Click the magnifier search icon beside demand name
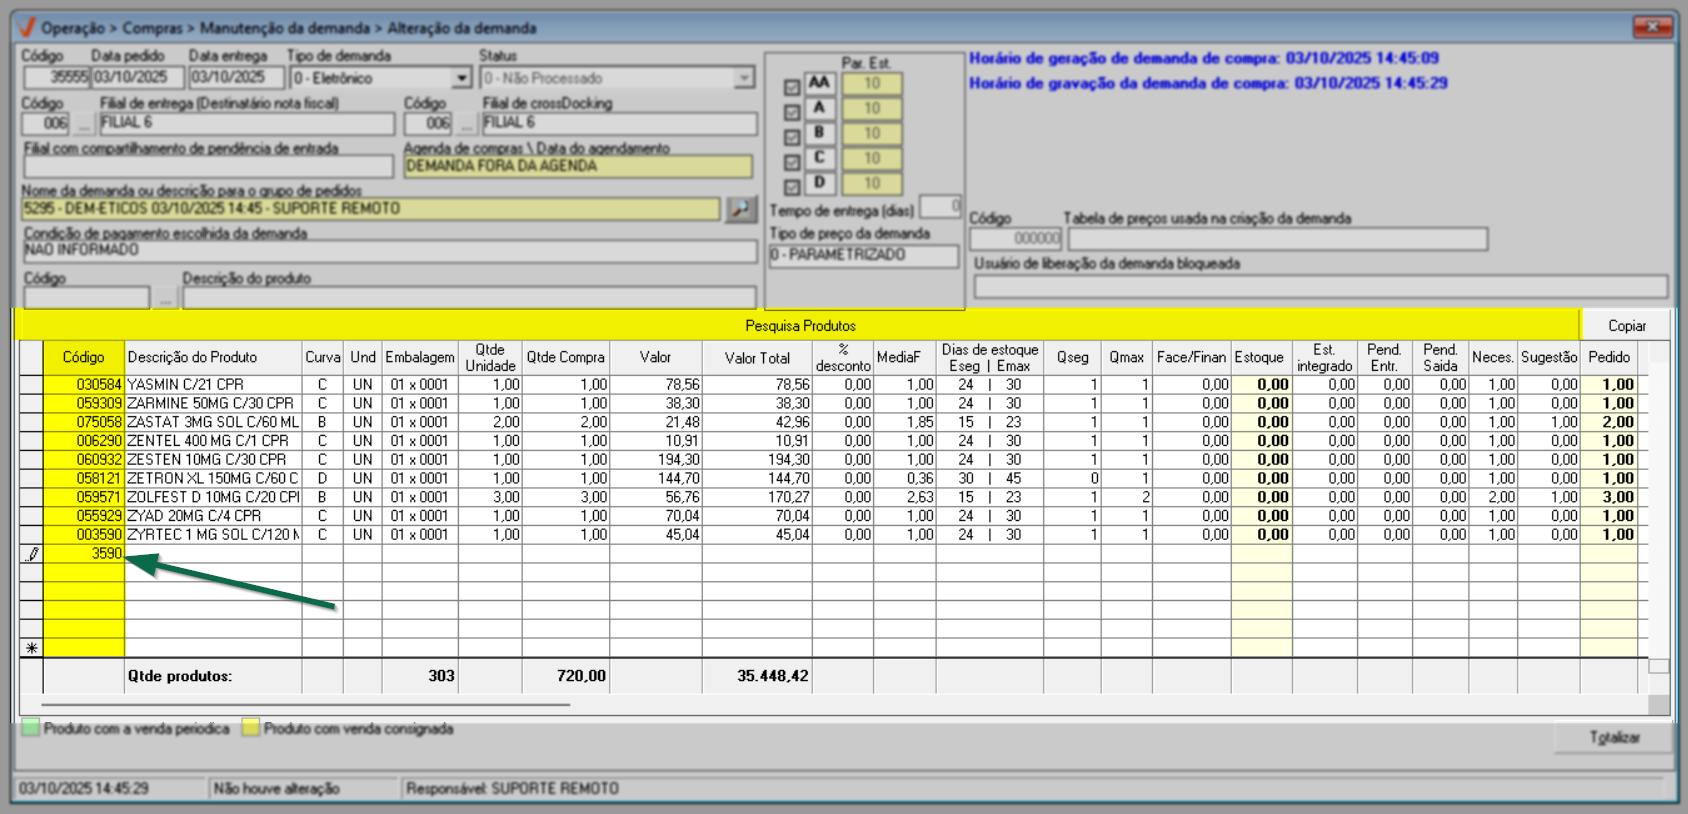Image resolution: width=1688 pixels, height=814 pixels. point(741,208)
